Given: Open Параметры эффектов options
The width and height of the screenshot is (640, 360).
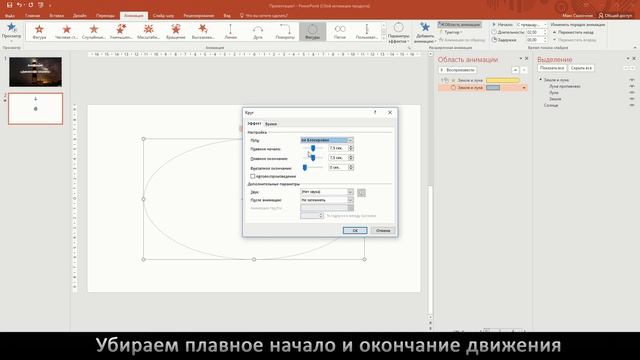Looking at the screenshot, I should (x=398, y=33).
